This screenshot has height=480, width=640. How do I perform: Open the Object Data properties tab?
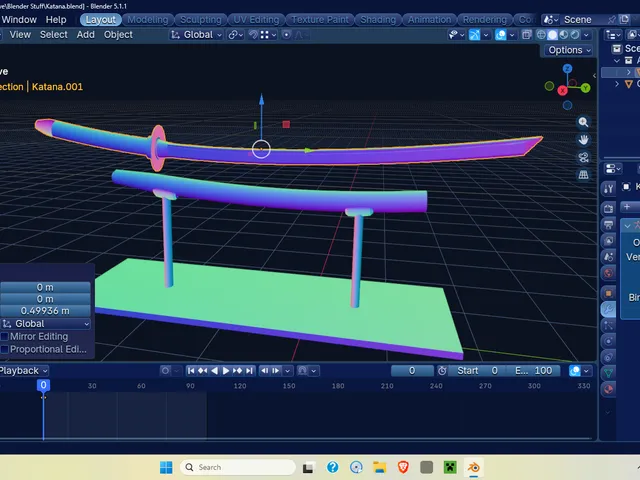click(x=608, y=373)
